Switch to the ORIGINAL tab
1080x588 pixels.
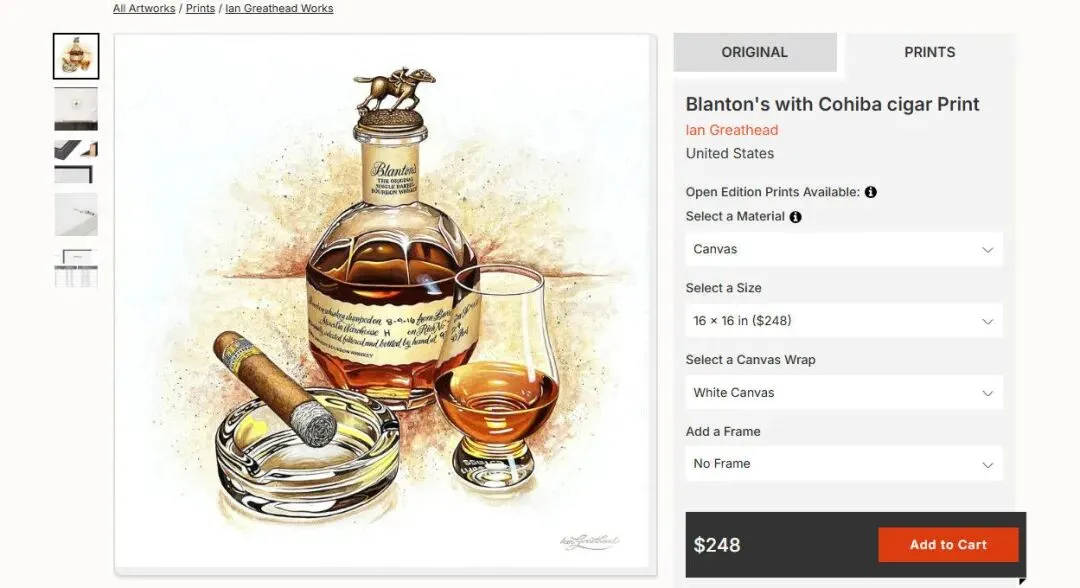pos(755,52)
